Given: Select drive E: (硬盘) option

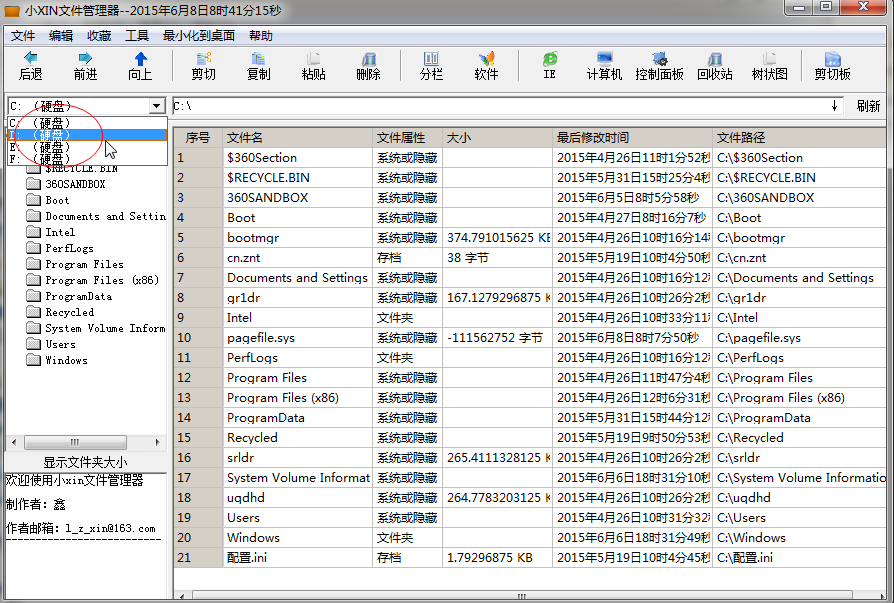Looking at the screenshot, I should click(87, 147).
